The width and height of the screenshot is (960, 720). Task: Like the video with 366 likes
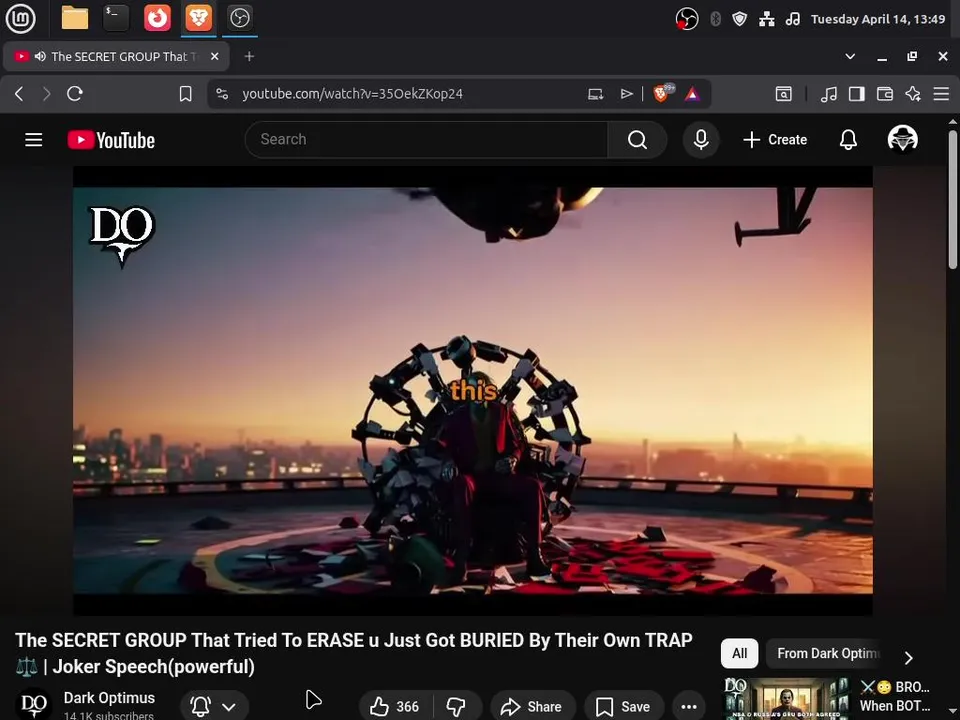(x=395, y=707)
